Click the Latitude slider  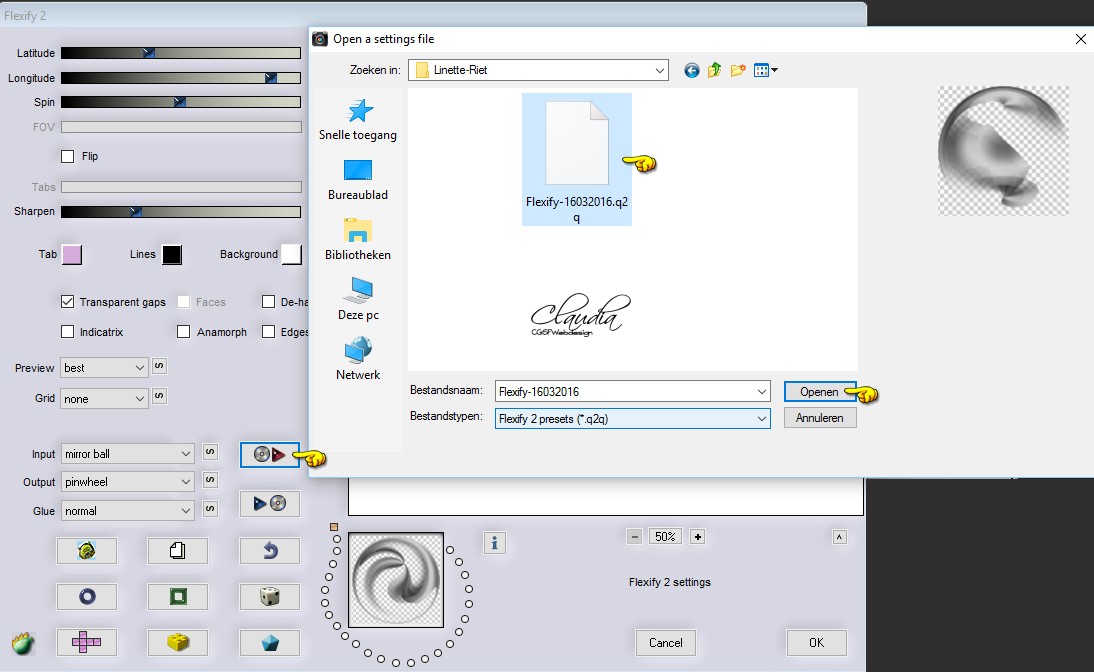pyautogui.click(x=181, y=53)
